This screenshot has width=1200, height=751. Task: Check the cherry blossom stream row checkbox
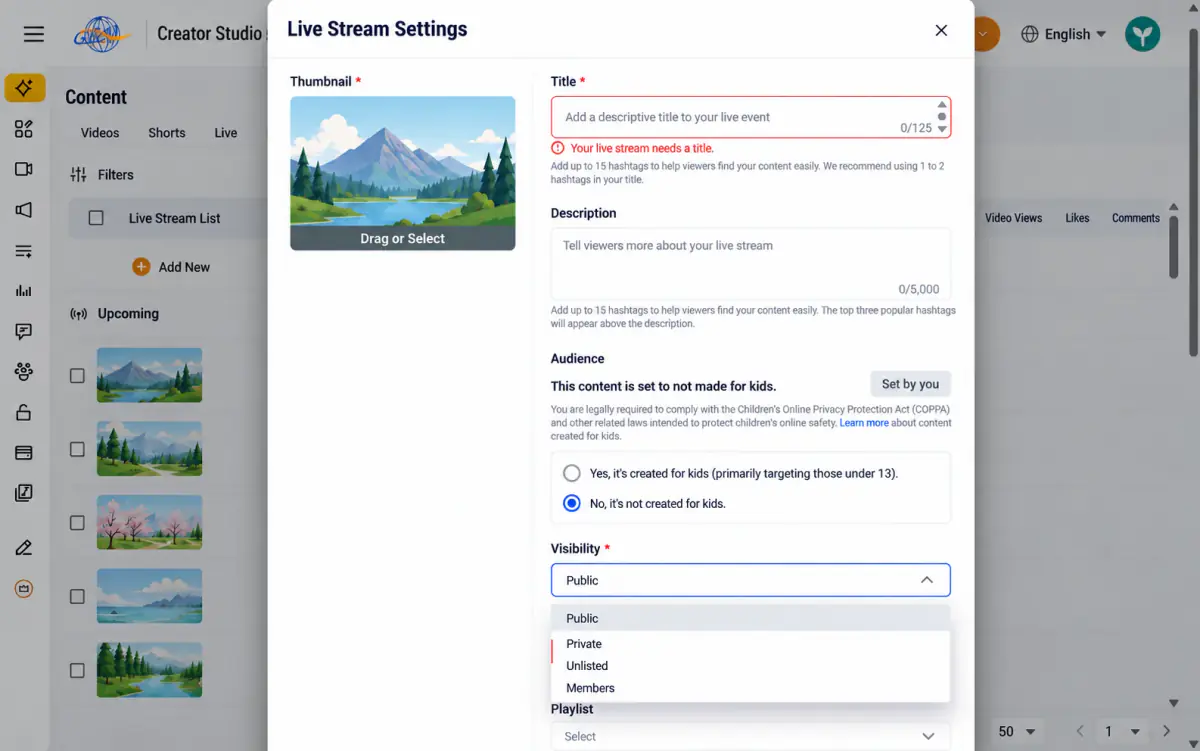(x=77, y=523)
